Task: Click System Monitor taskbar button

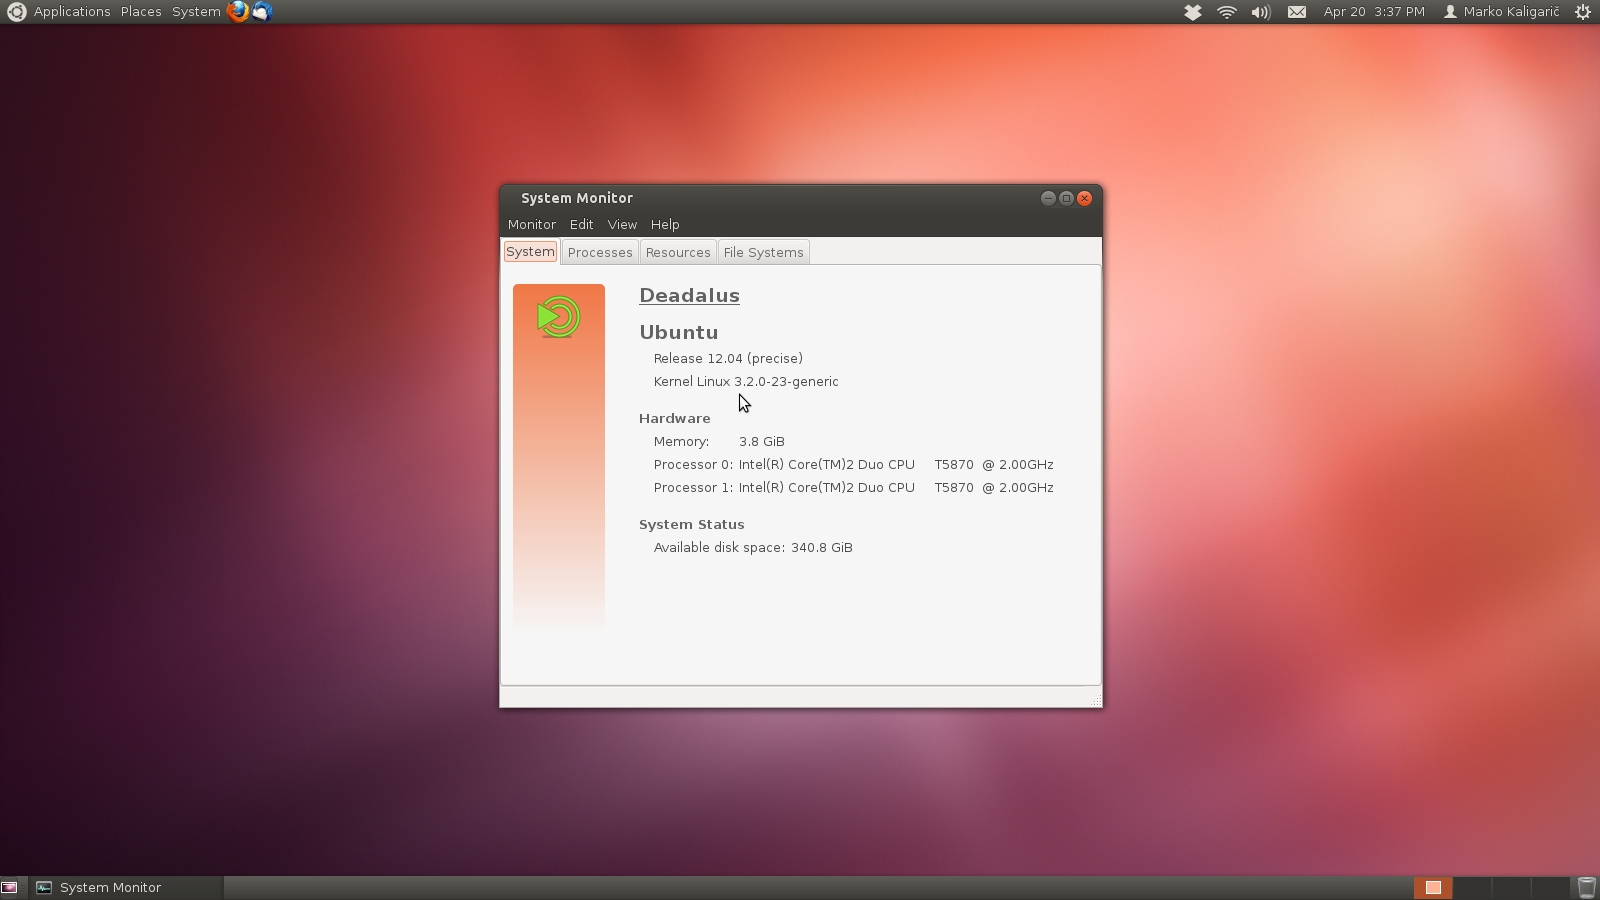Action: (x=126, y=888)
